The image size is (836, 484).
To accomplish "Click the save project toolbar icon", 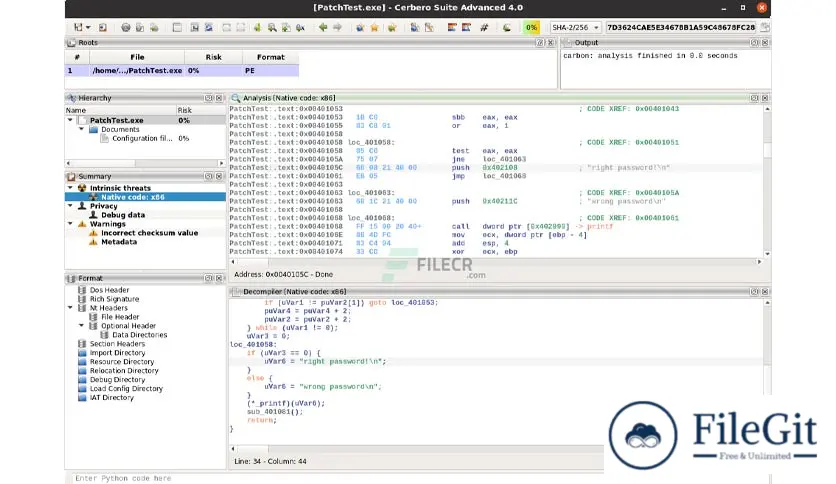I will 78,27.
